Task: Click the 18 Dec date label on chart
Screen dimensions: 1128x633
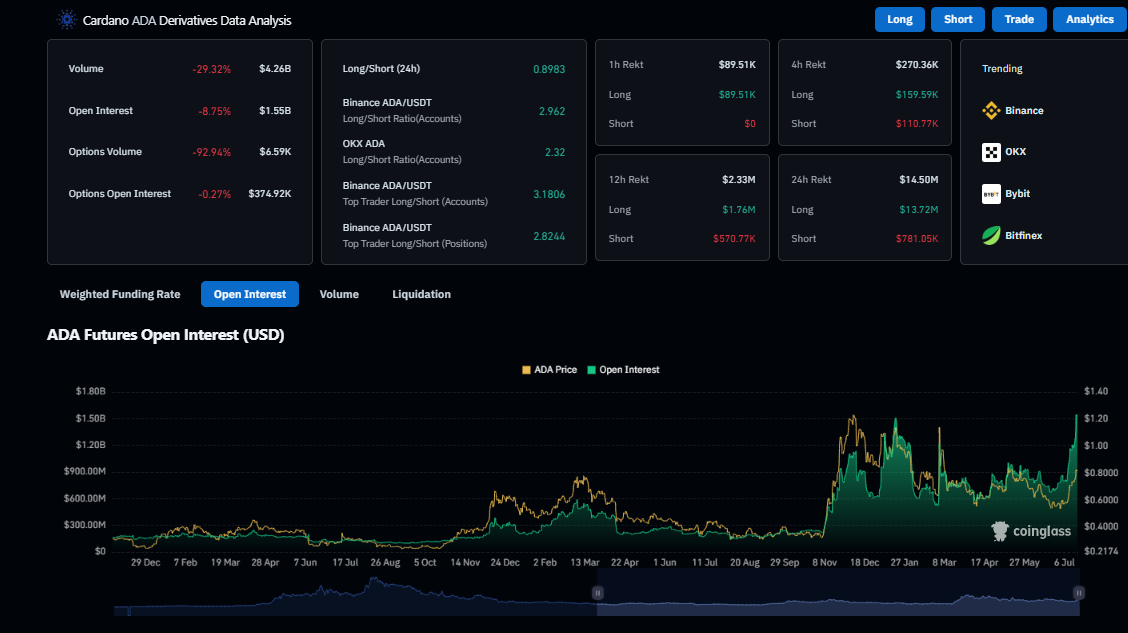Action: (x=864, y=563)
